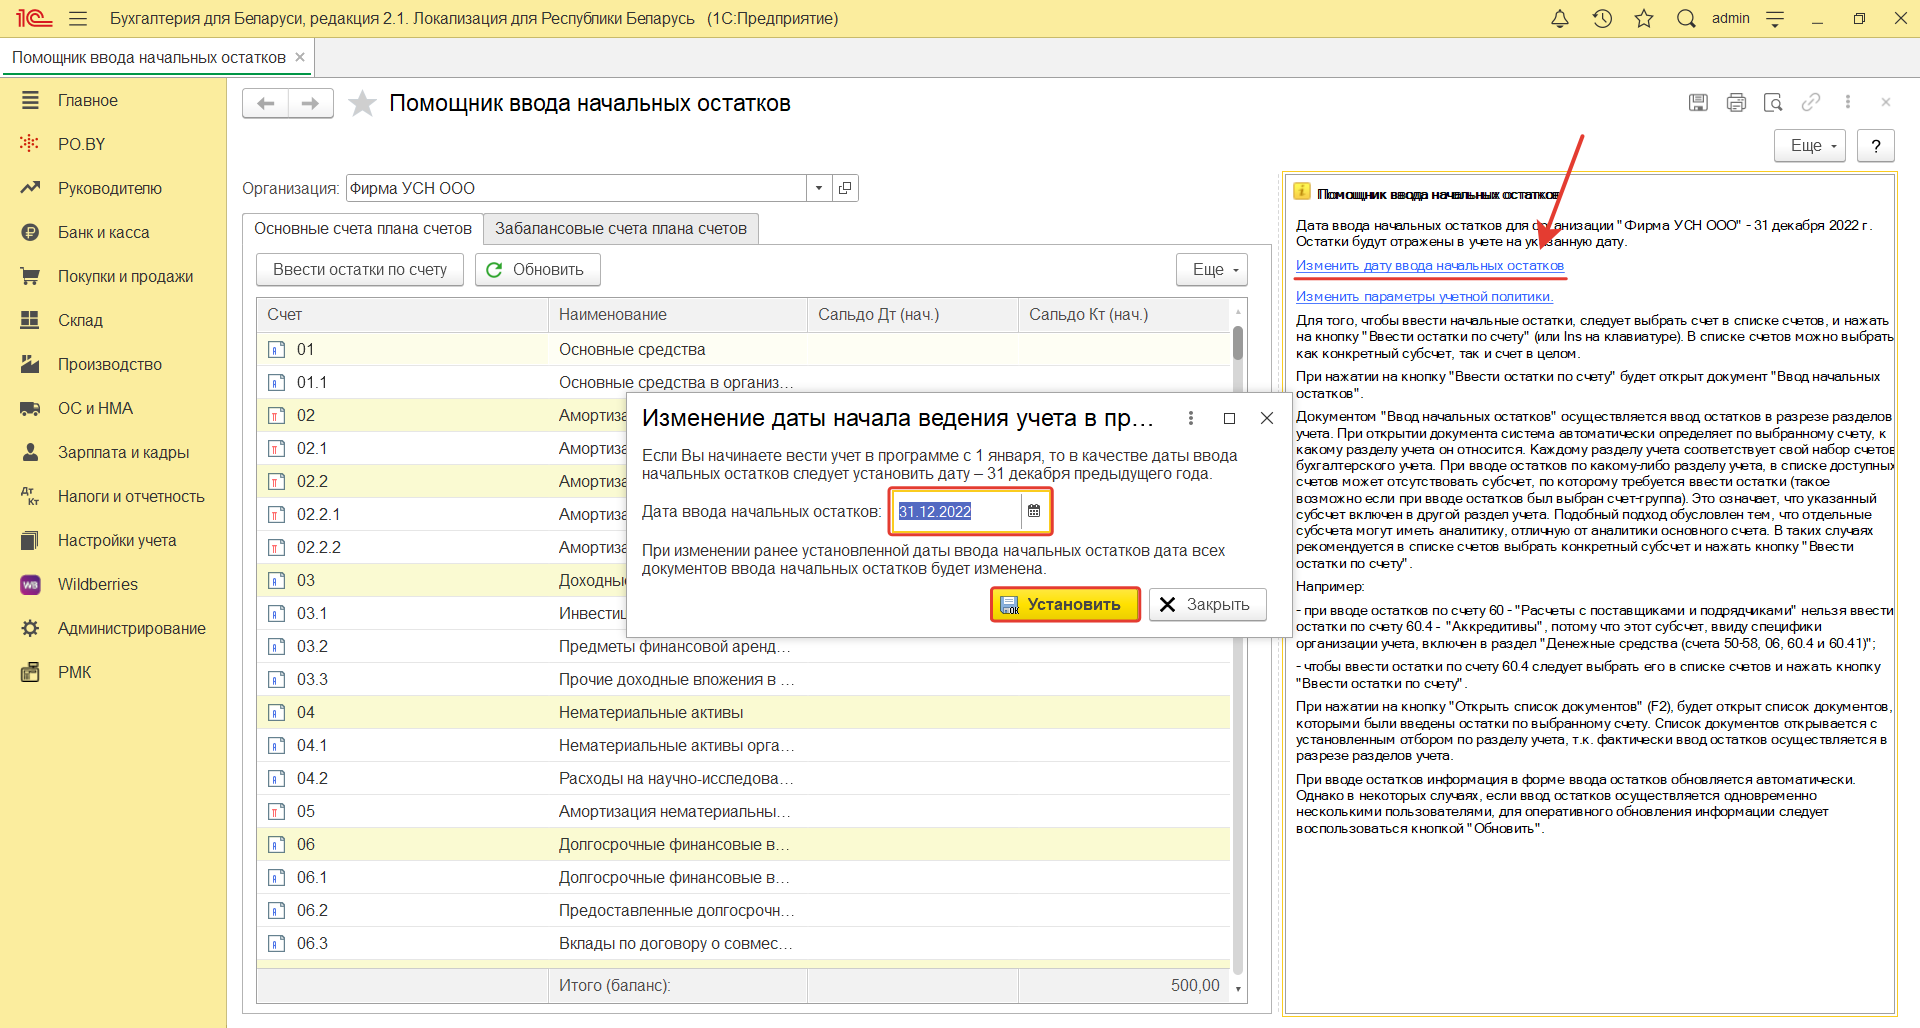The image size is (1920, 1028).
Task: Follow 'Изменить параметры учетной политики' link
Action: pyautogui.click(x=1423, y=296)
